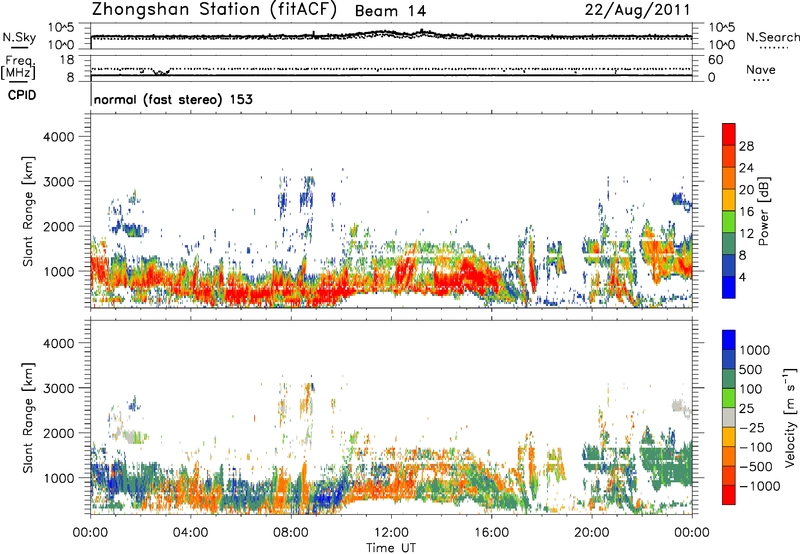Click the date '22/Aug/2011'
800x554 pixels.
[638, 10]
